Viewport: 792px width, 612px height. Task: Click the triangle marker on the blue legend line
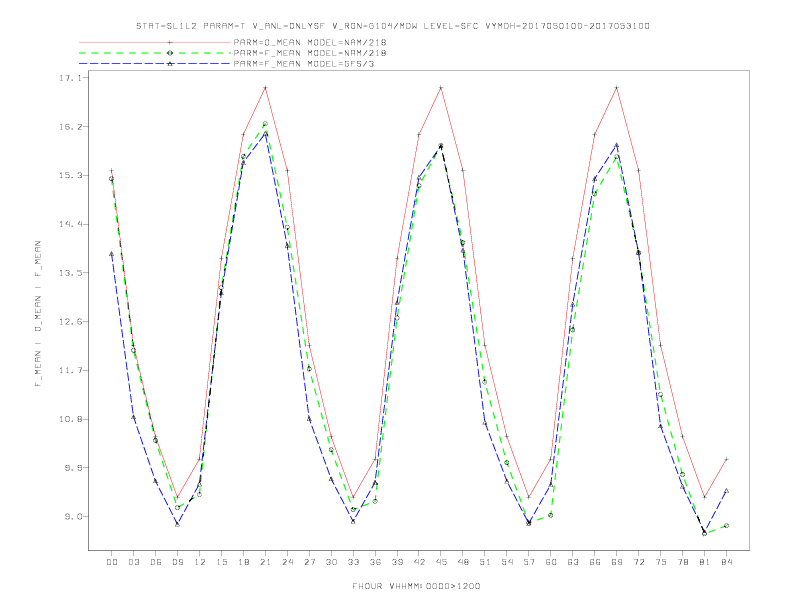pos(170,64)
